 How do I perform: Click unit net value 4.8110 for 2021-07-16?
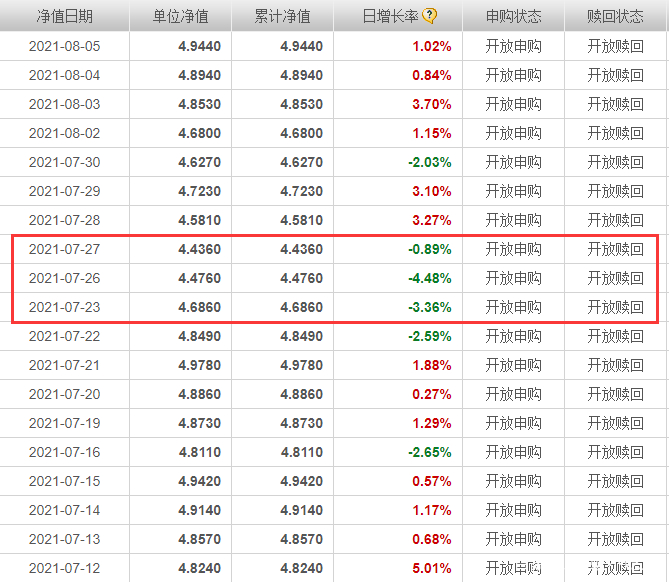[x=200, y=452]
